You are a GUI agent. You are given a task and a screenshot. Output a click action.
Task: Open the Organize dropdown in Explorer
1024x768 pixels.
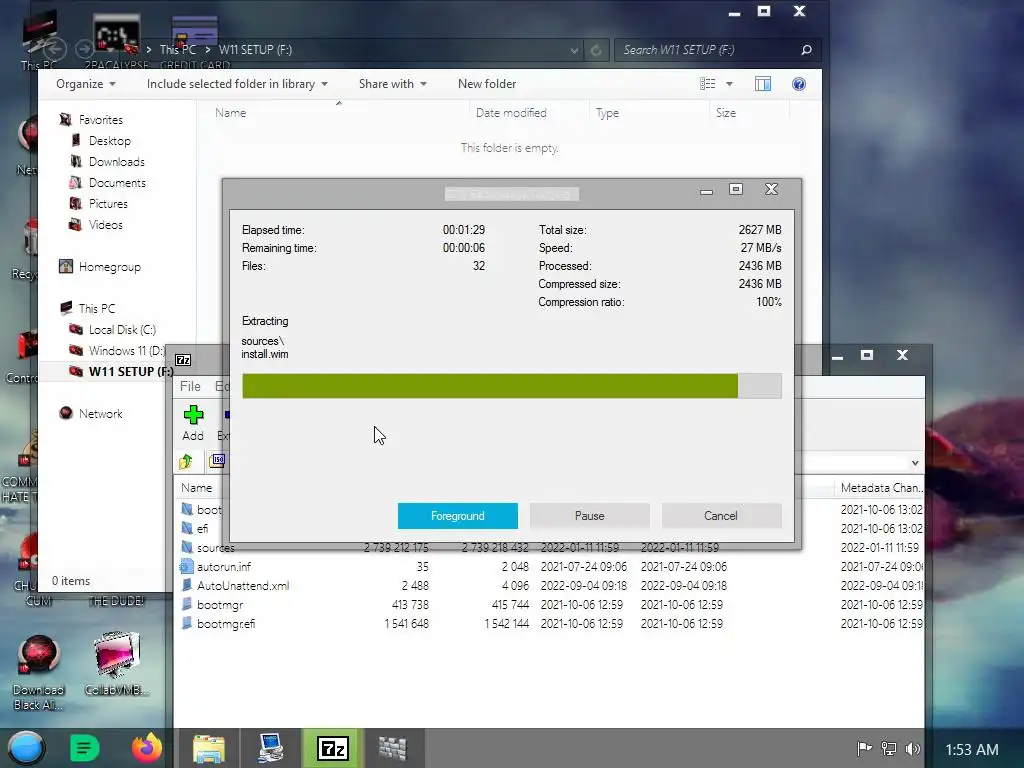click(86, 84)
